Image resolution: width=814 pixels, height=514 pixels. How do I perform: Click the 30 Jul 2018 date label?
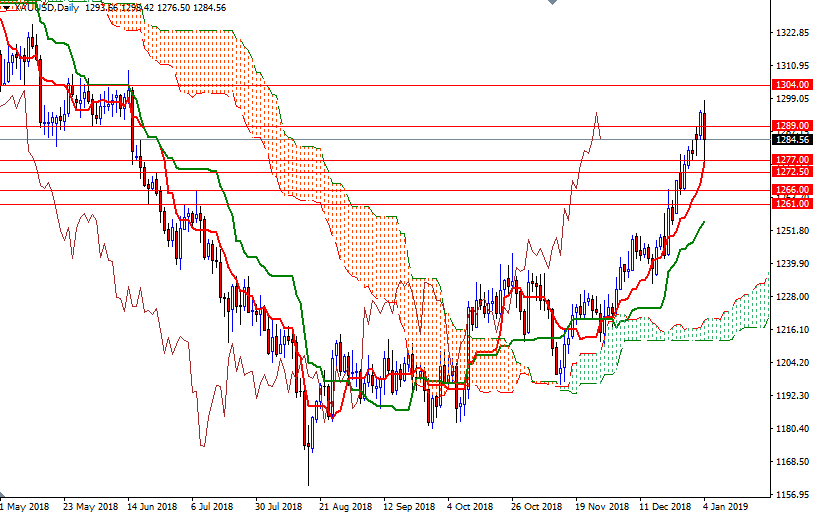click(279, 507)
